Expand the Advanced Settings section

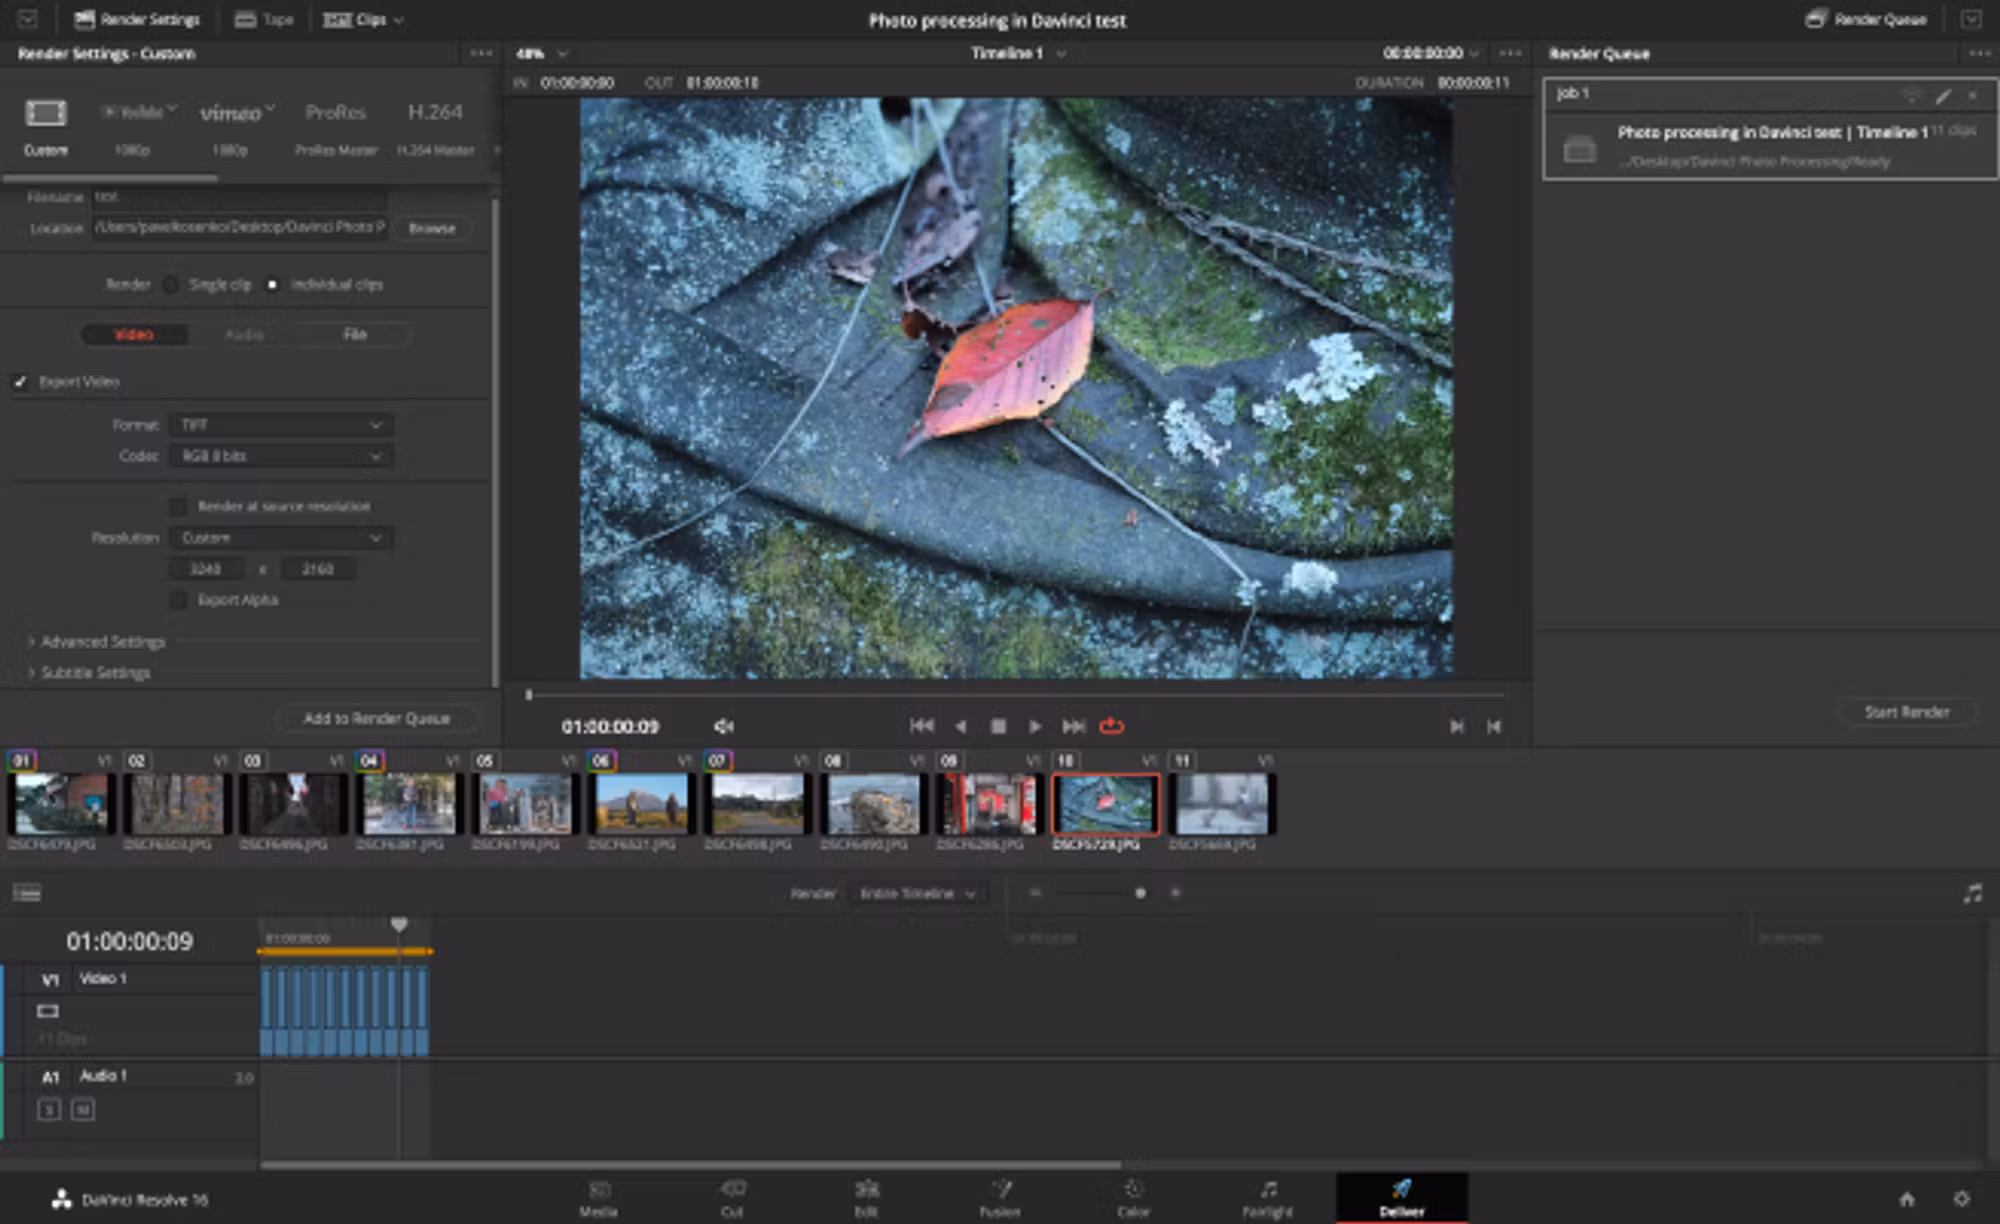point(97,642)
